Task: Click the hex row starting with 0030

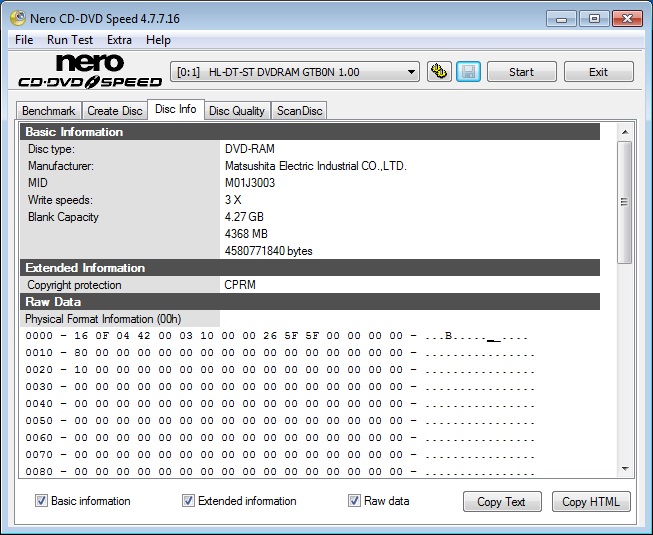Action: pyautogui.click(x=280, y=387)
